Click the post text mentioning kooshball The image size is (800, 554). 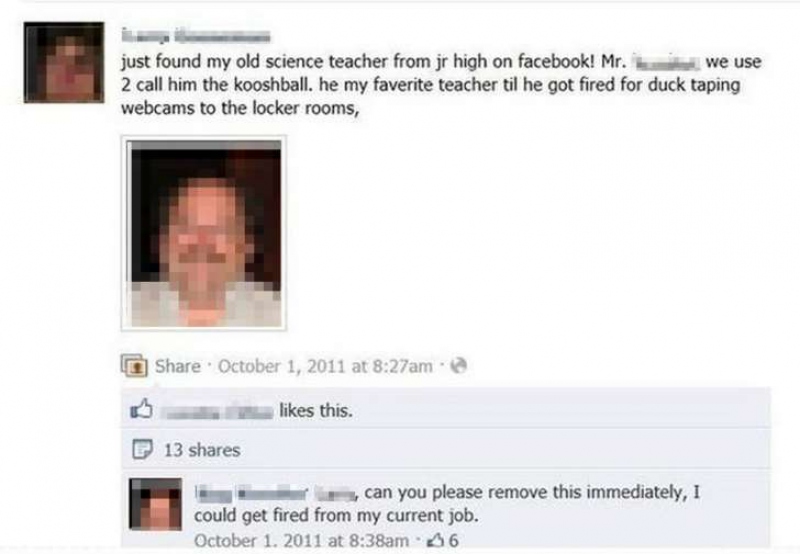pyautogui.click(x=441, y=85)
